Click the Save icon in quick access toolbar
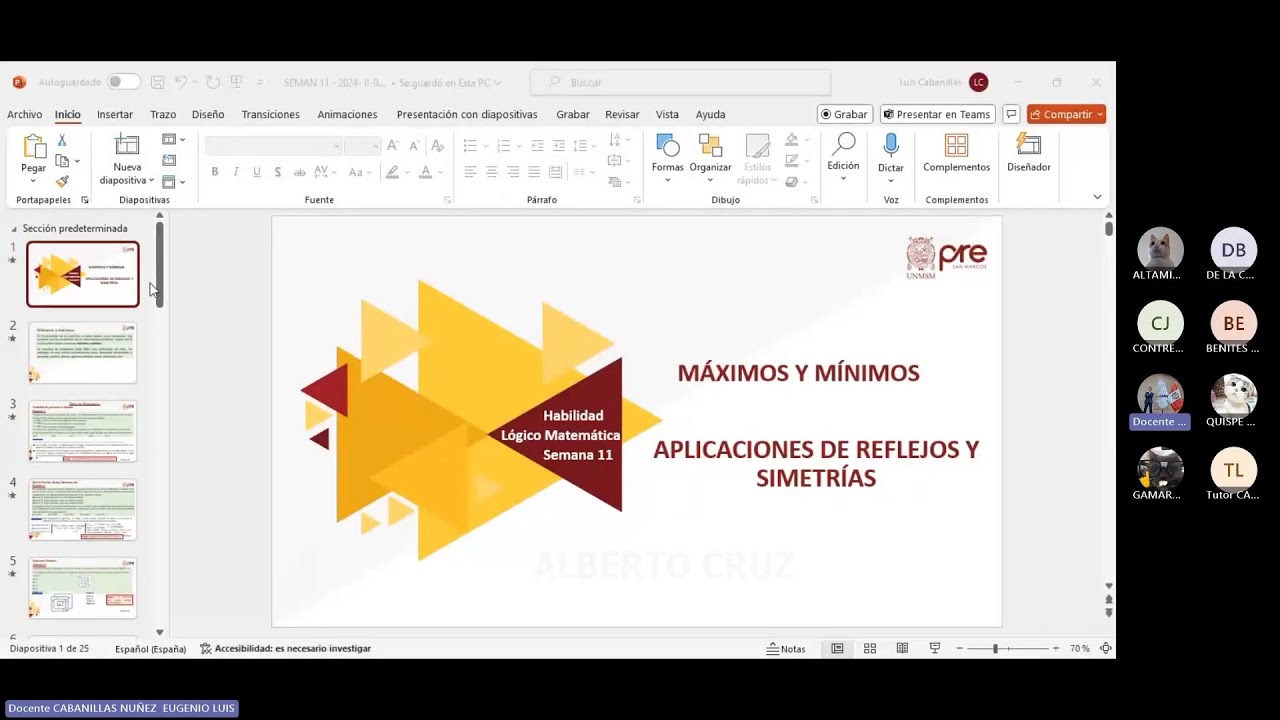Screen dimensions: 1280x720 [159, 82]
